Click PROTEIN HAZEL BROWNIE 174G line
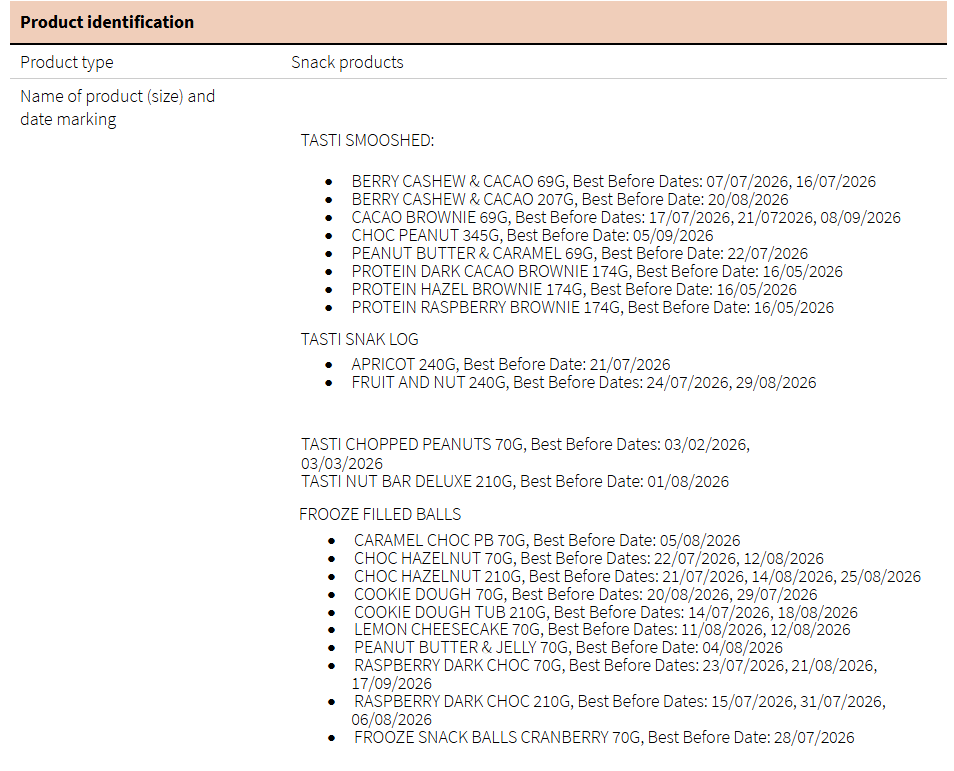 tap(574, 289)
